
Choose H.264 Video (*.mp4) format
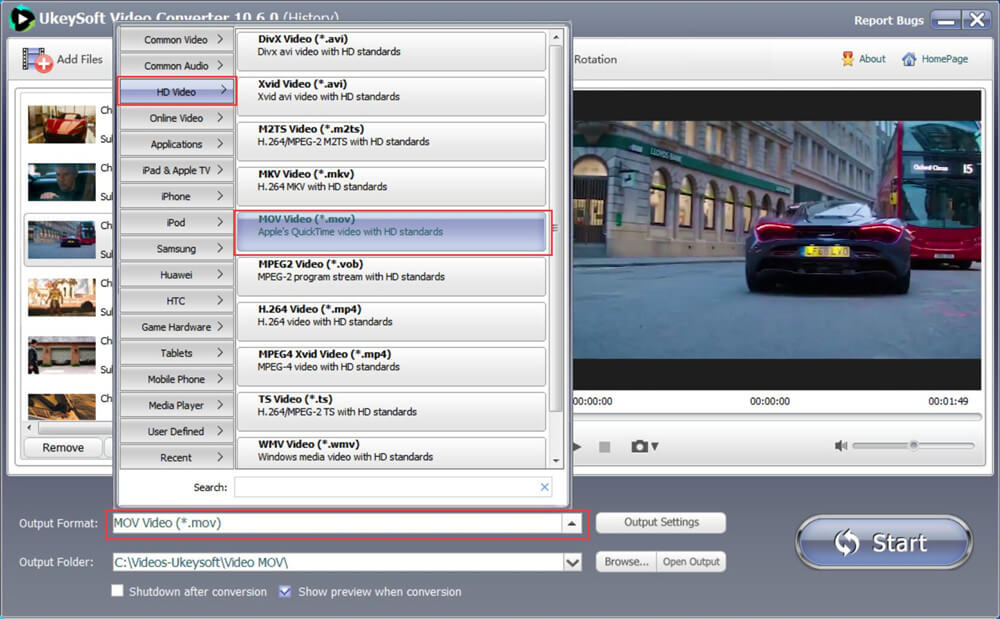[x=392, y=321]
